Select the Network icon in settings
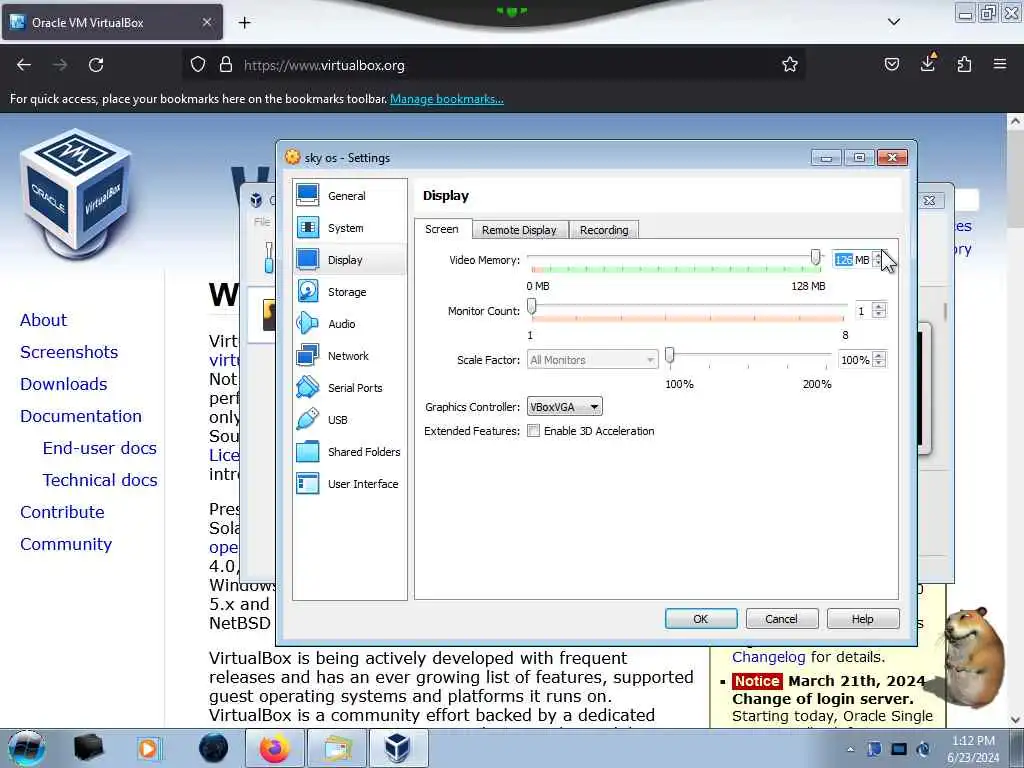The image size is (1024, 768). pos(308,355)
